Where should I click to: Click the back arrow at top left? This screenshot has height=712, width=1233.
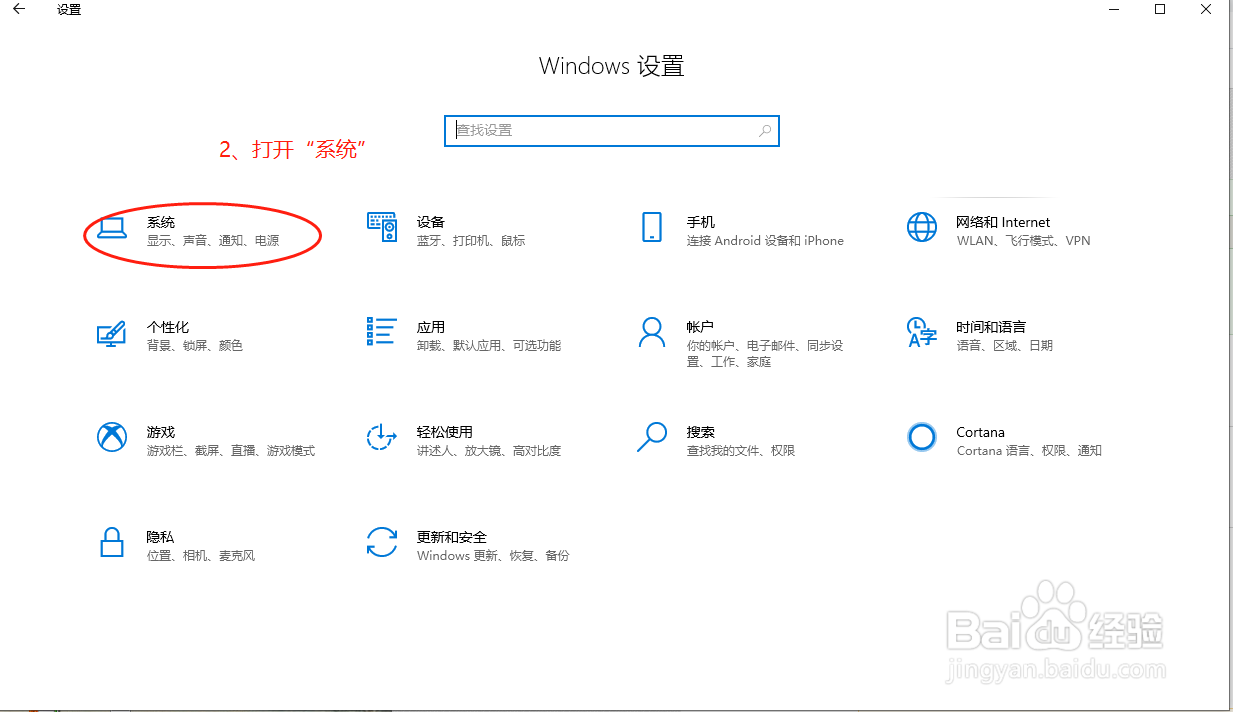(x=18, y=9)
